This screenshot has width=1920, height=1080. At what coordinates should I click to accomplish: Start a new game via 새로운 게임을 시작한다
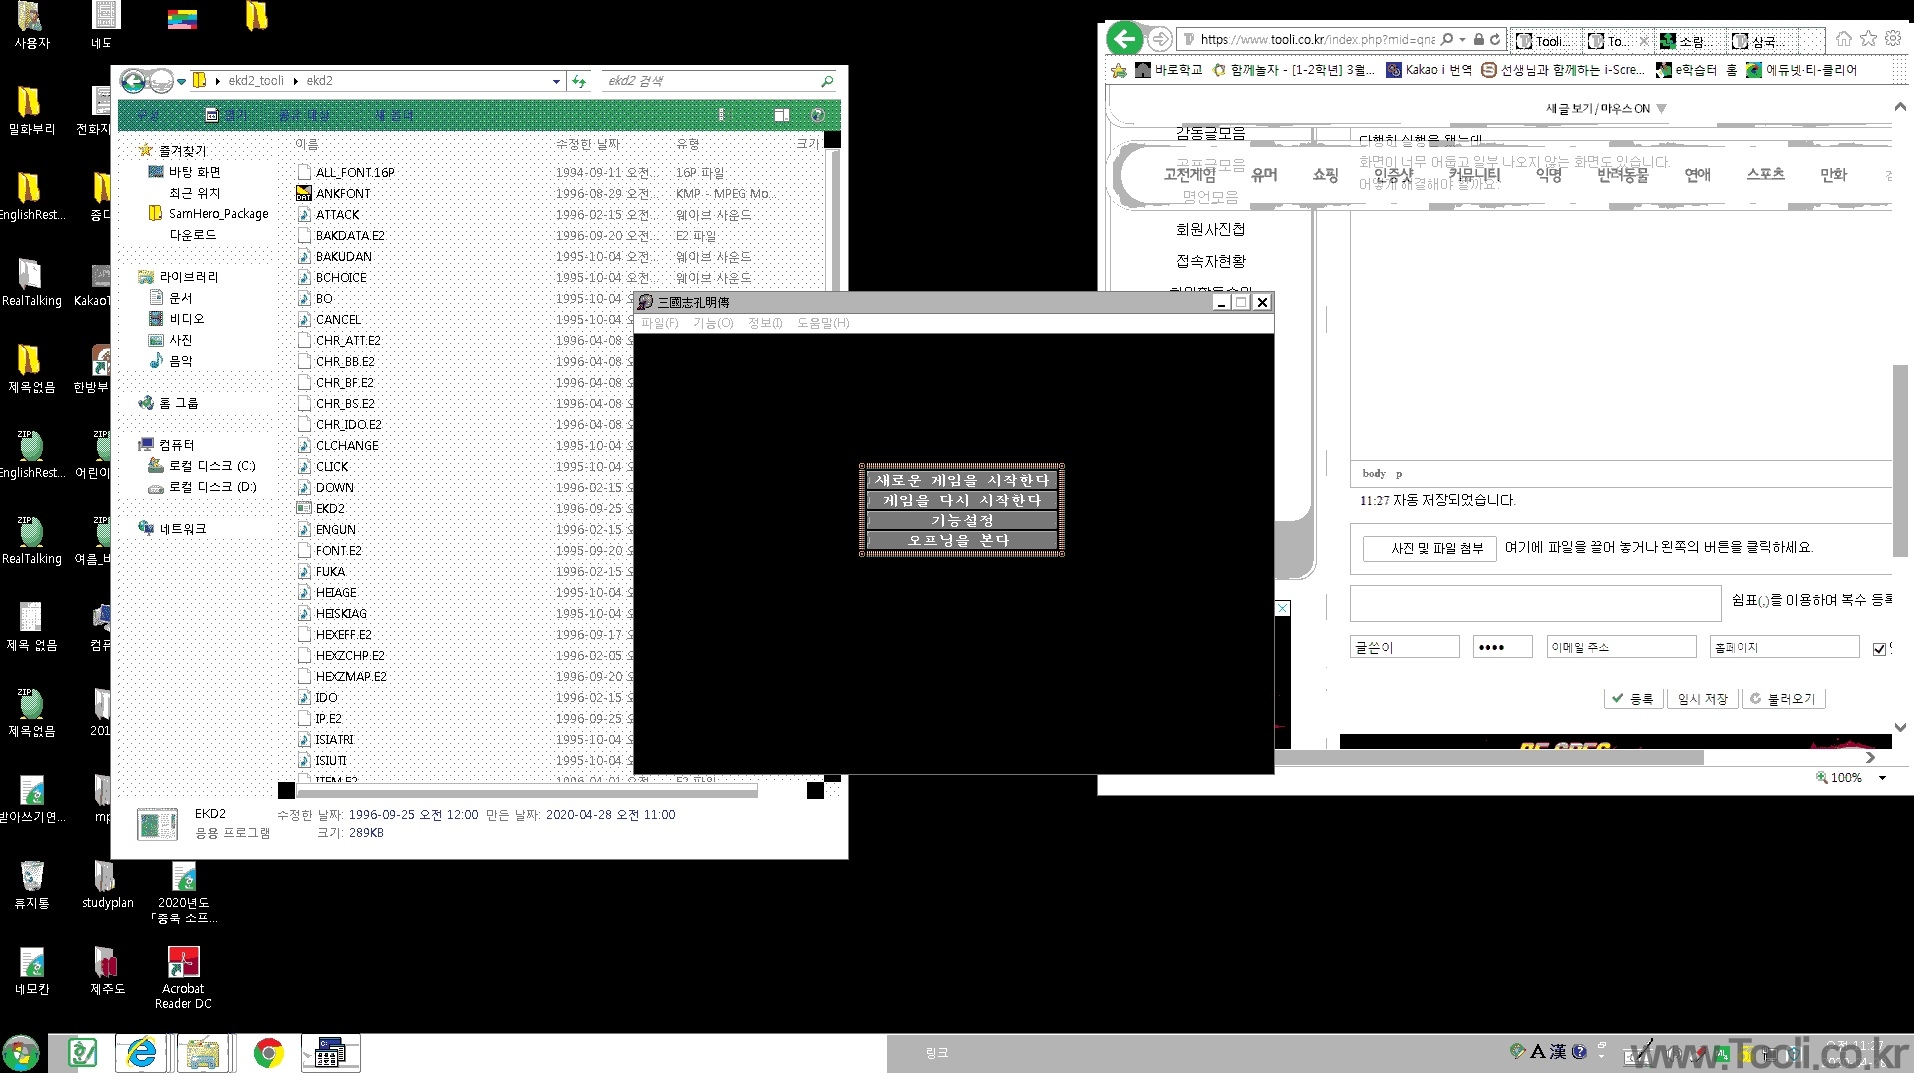click(961, 480)
